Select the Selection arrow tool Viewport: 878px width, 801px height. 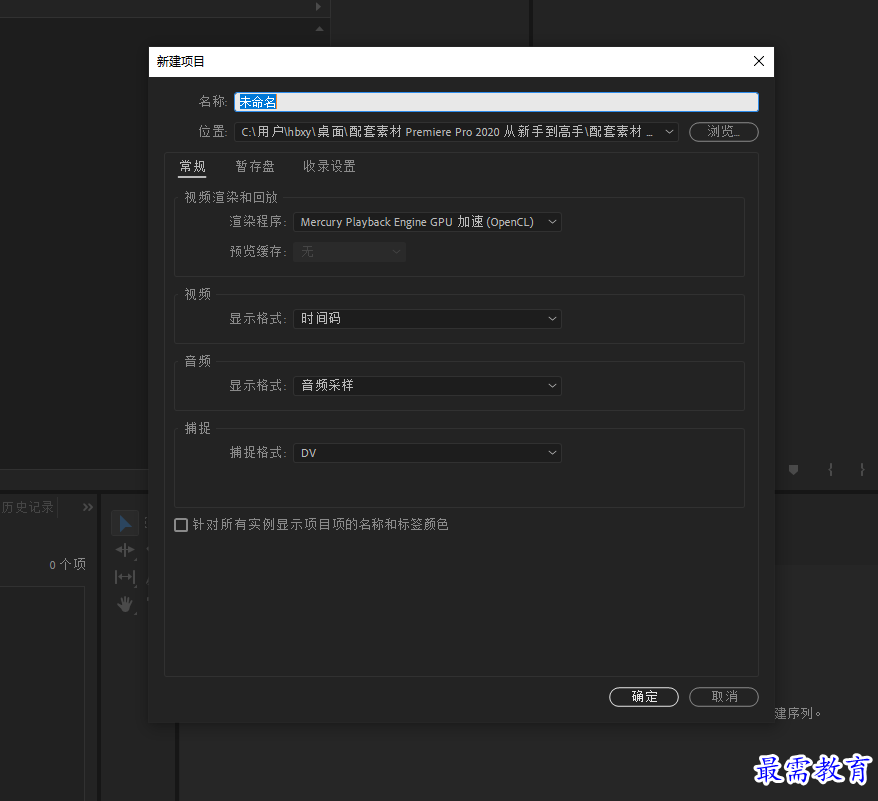pos(125,524)
